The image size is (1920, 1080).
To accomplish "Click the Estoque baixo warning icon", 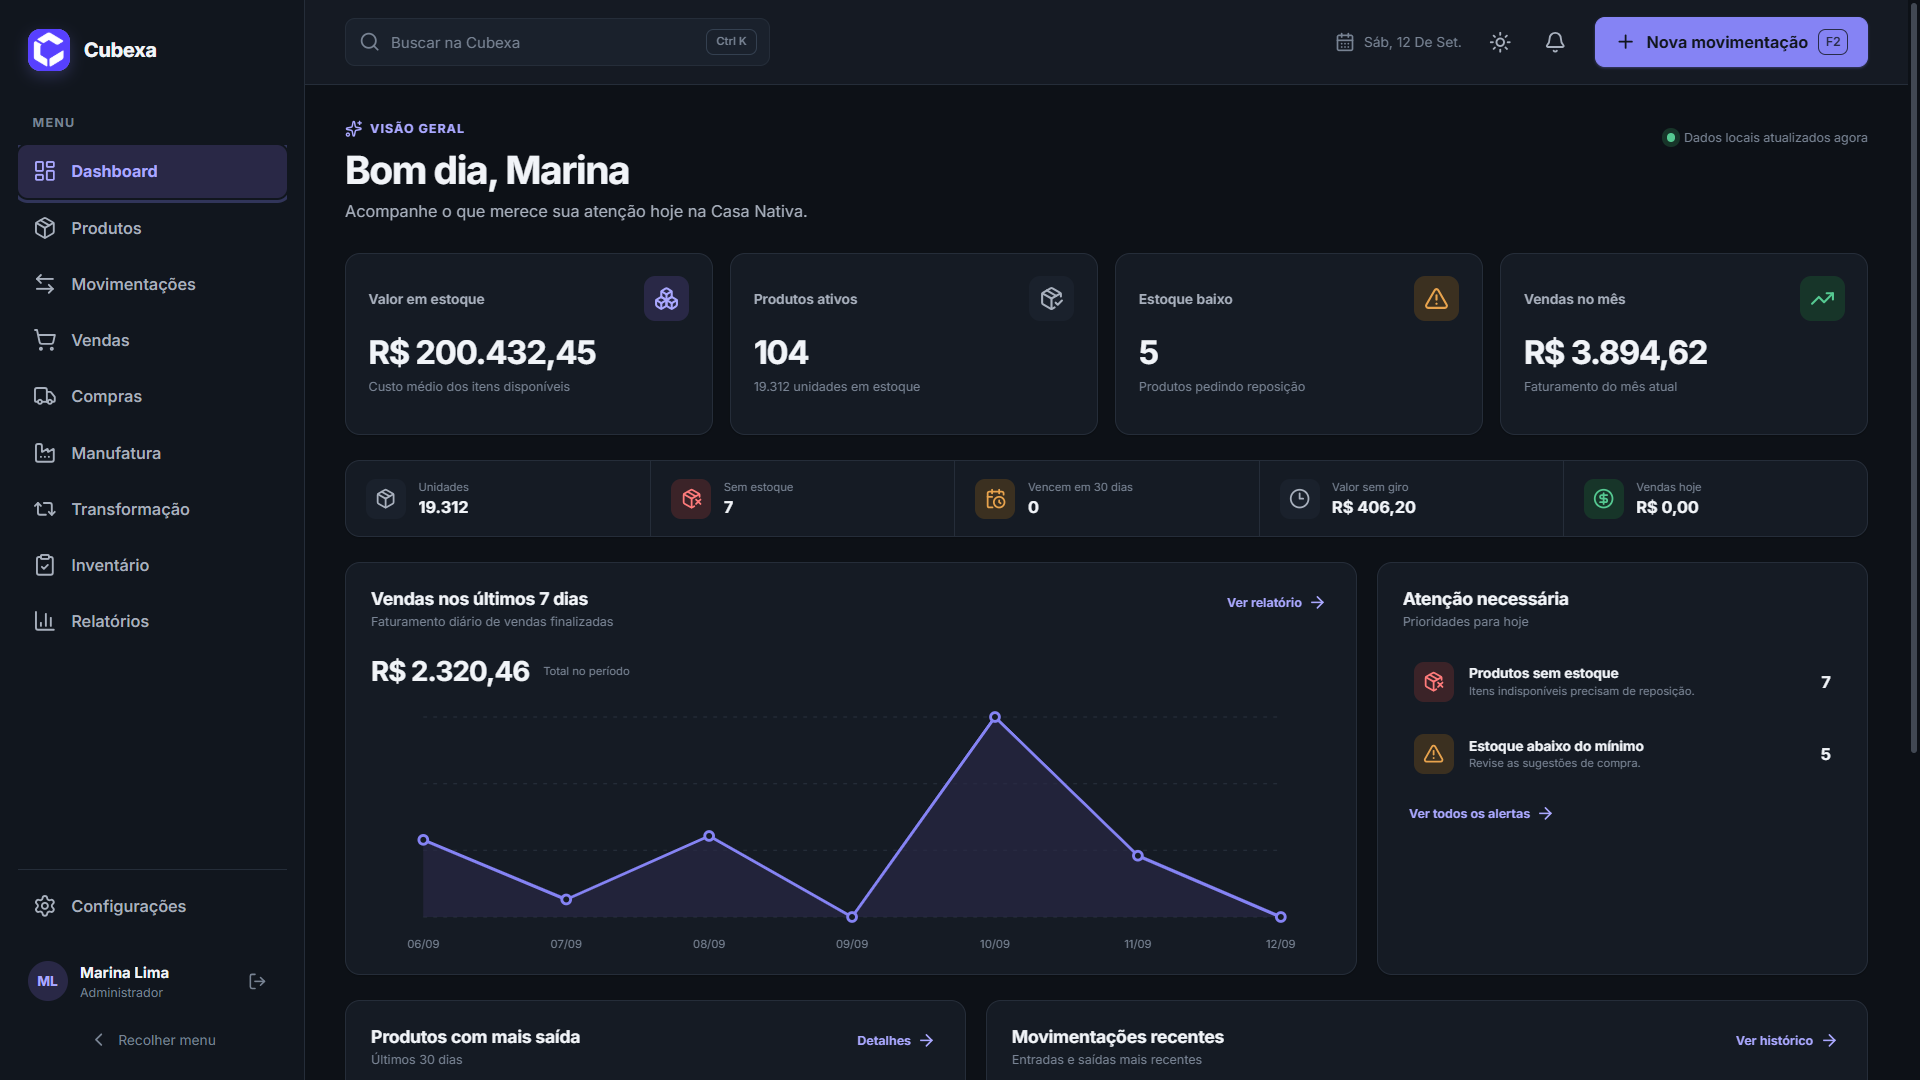I will tap(1436, 298).
